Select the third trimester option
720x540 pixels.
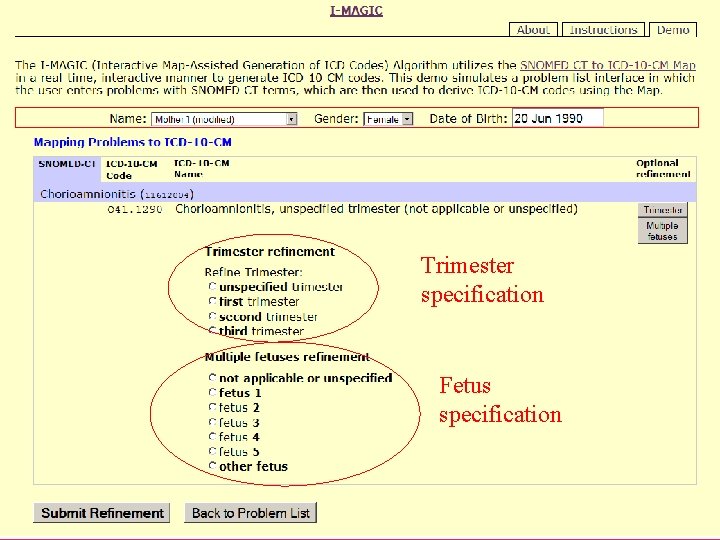click(x=212, y=330)
